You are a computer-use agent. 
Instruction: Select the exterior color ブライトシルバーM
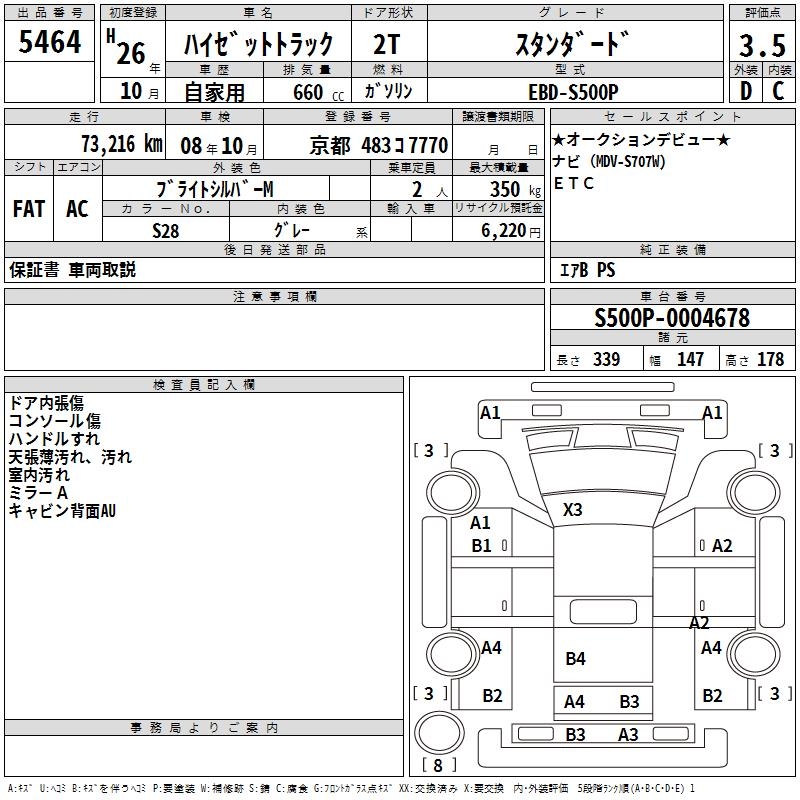coord(215,189)
